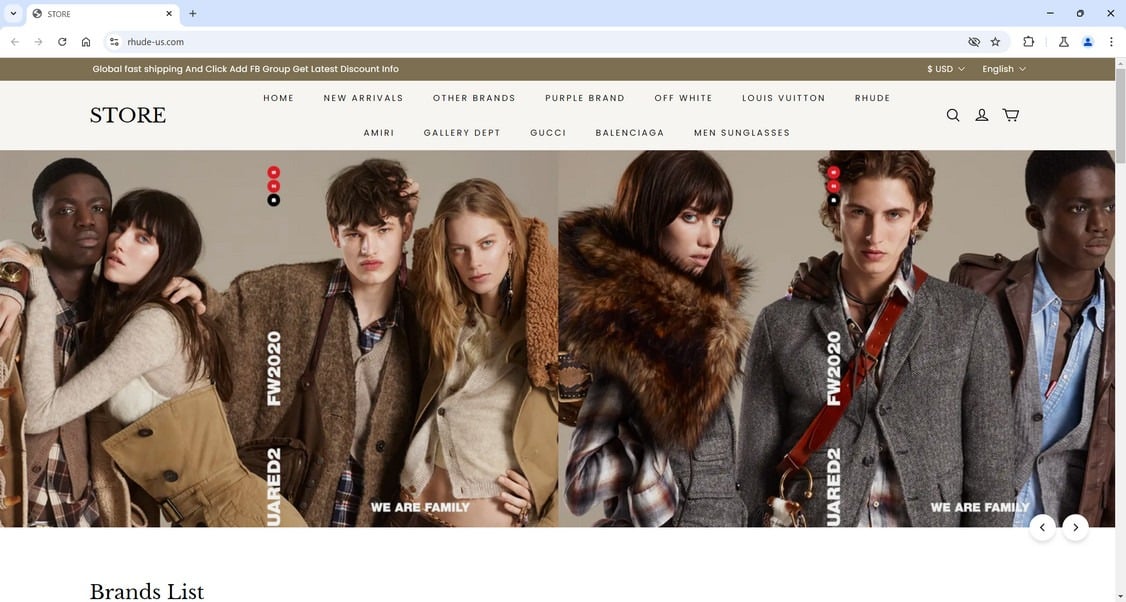Open NEW ARRIVALS menu item

363,98
